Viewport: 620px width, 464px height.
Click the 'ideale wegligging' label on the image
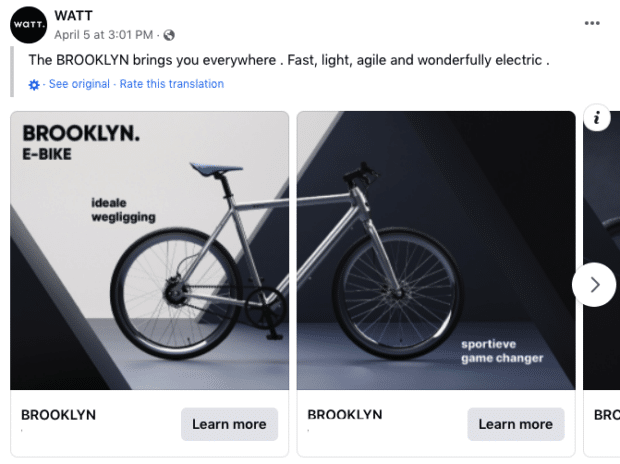[123, 210]
